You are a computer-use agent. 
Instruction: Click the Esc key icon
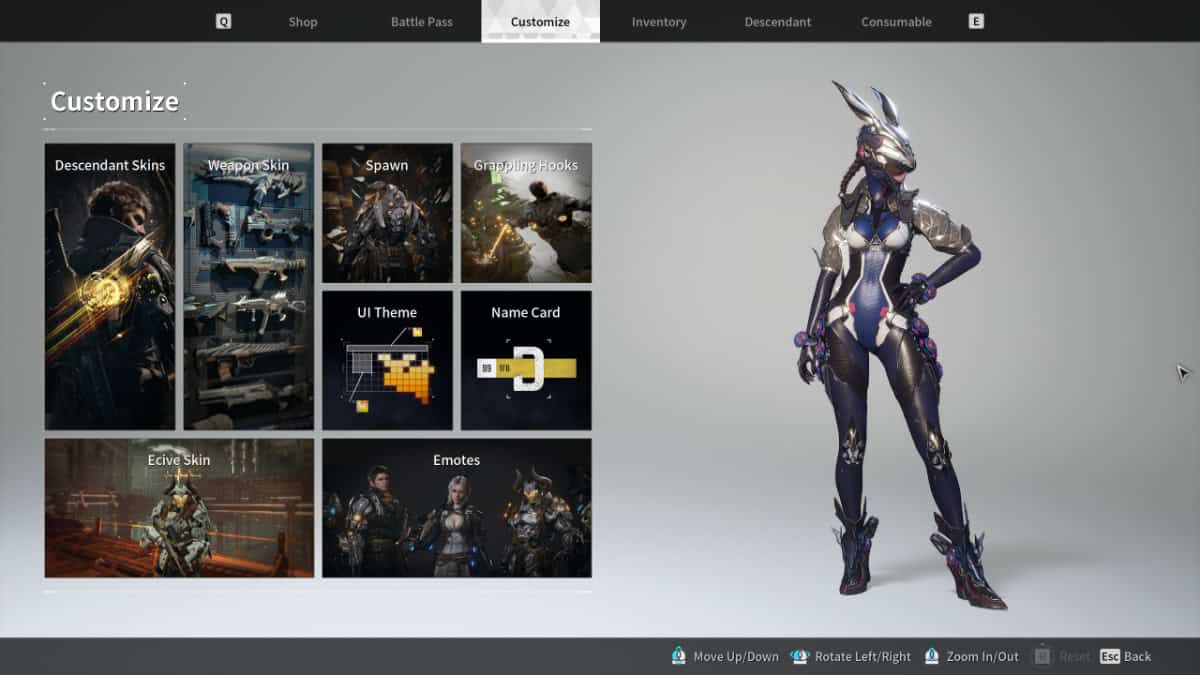click(x=1109, y=656)
